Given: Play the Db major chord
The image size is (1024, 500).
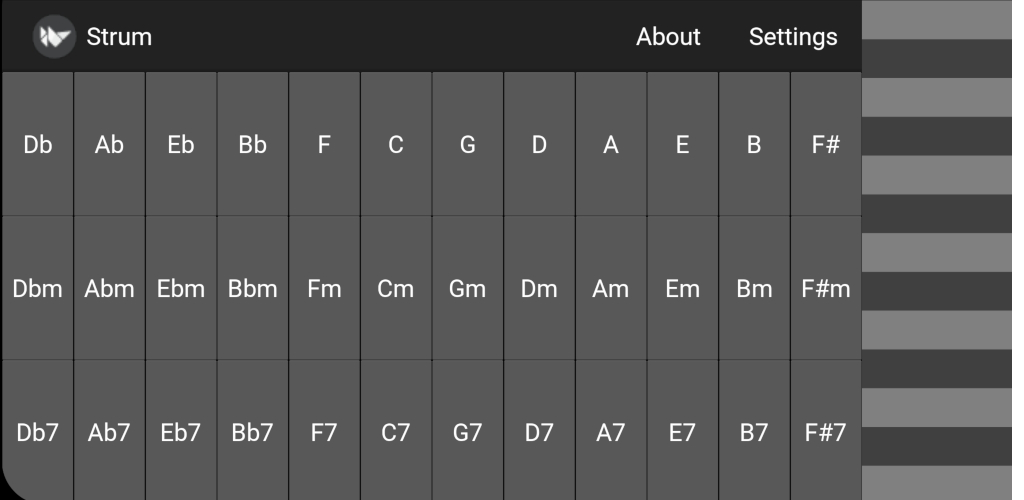Looking at the screenshot, I should click(x=38, y=145).
